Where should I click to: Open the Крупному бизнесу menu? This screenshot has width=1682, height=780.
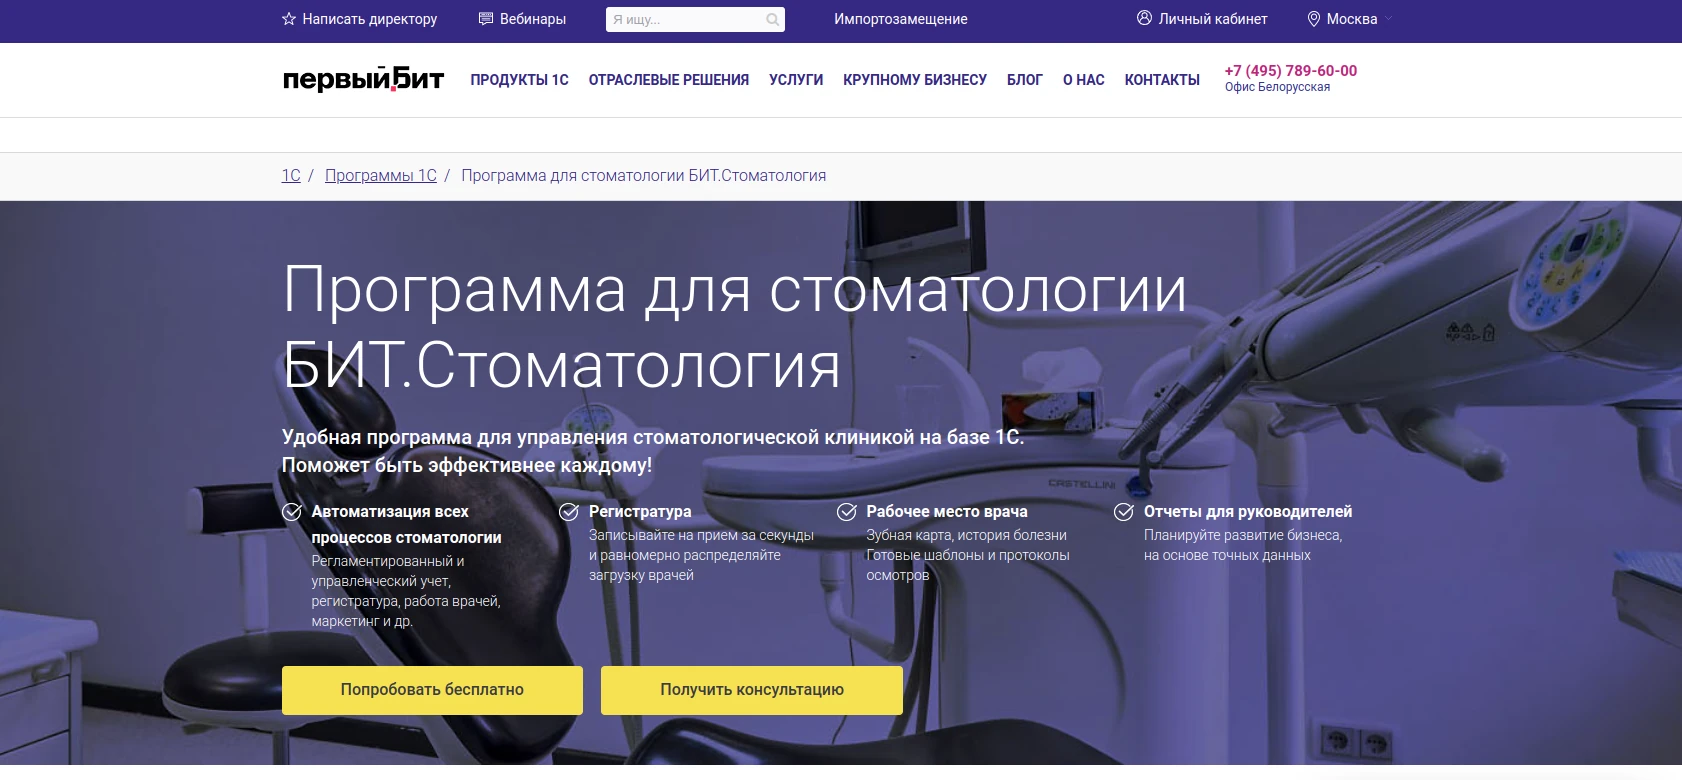coord(915,80)
